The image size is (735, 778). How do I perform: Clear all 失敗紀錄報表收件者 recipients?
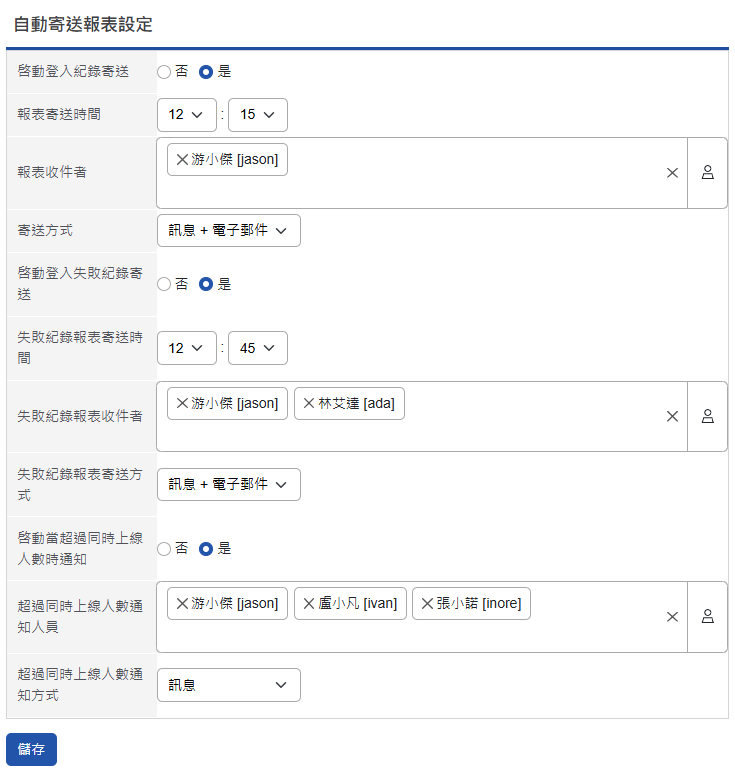(x=672, y=417)
